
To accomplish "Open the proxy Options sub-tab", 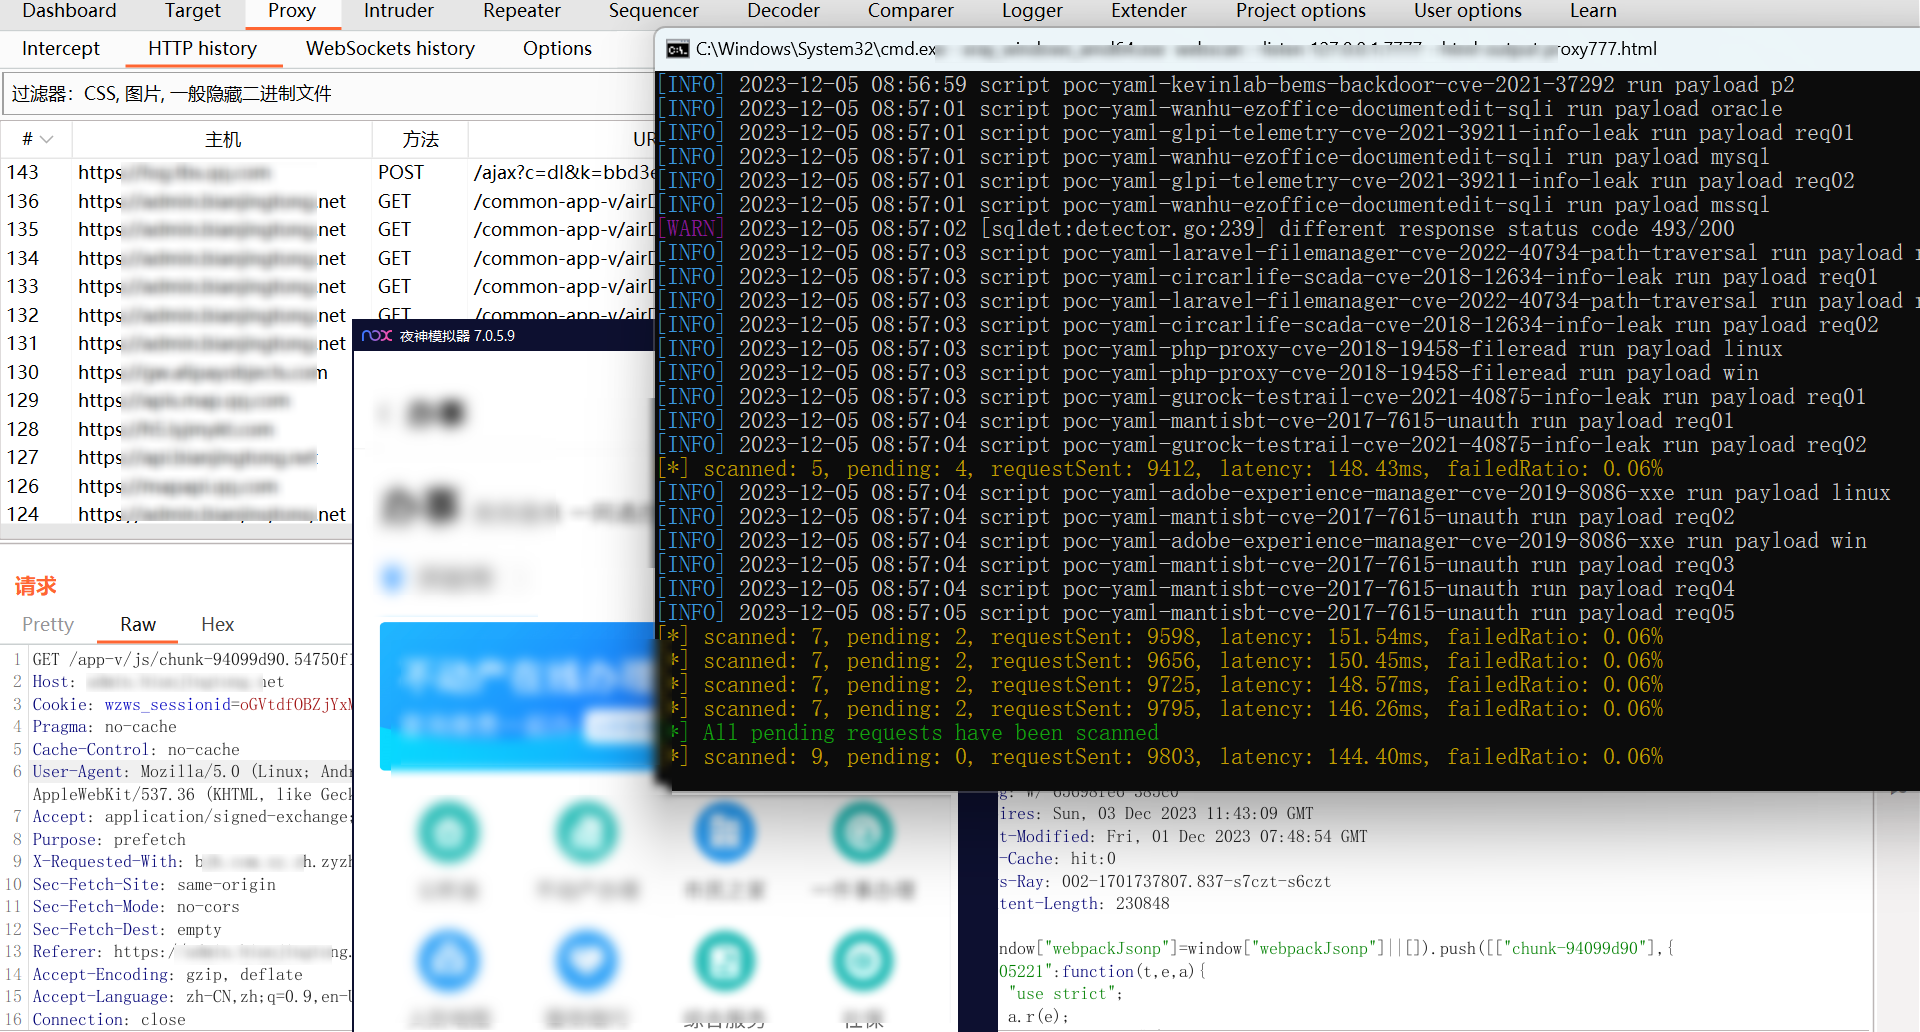I will (x=557, y=48).
